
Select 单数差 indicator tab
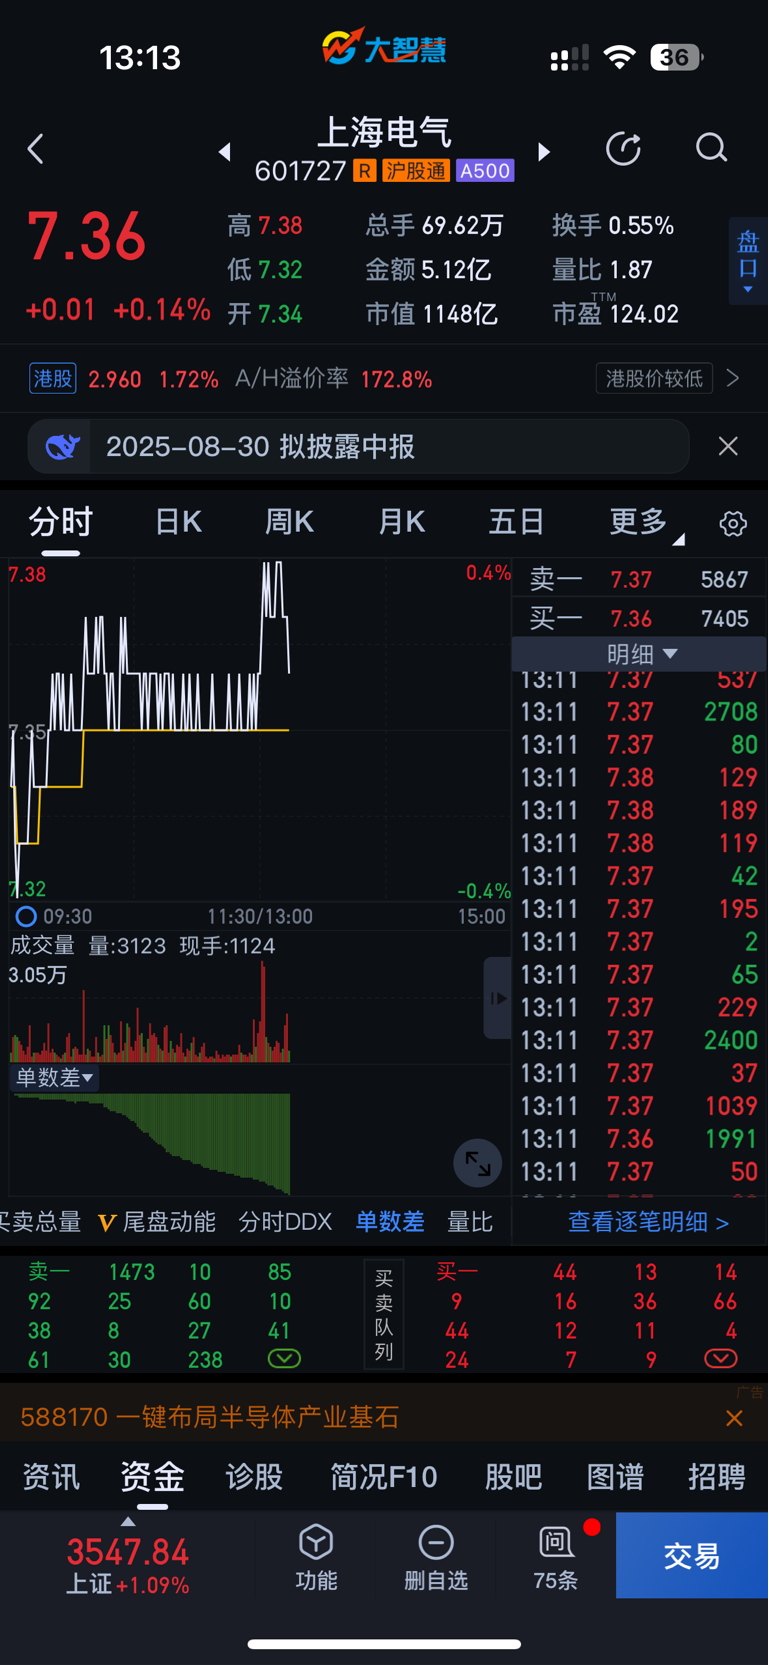coord(390,1222)
